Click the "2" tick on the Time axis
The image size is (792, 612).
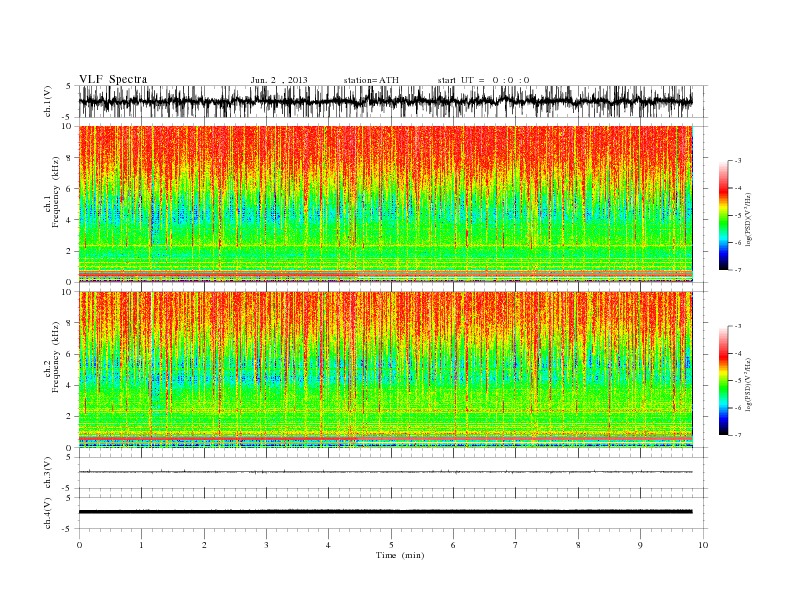coord(204,545)
